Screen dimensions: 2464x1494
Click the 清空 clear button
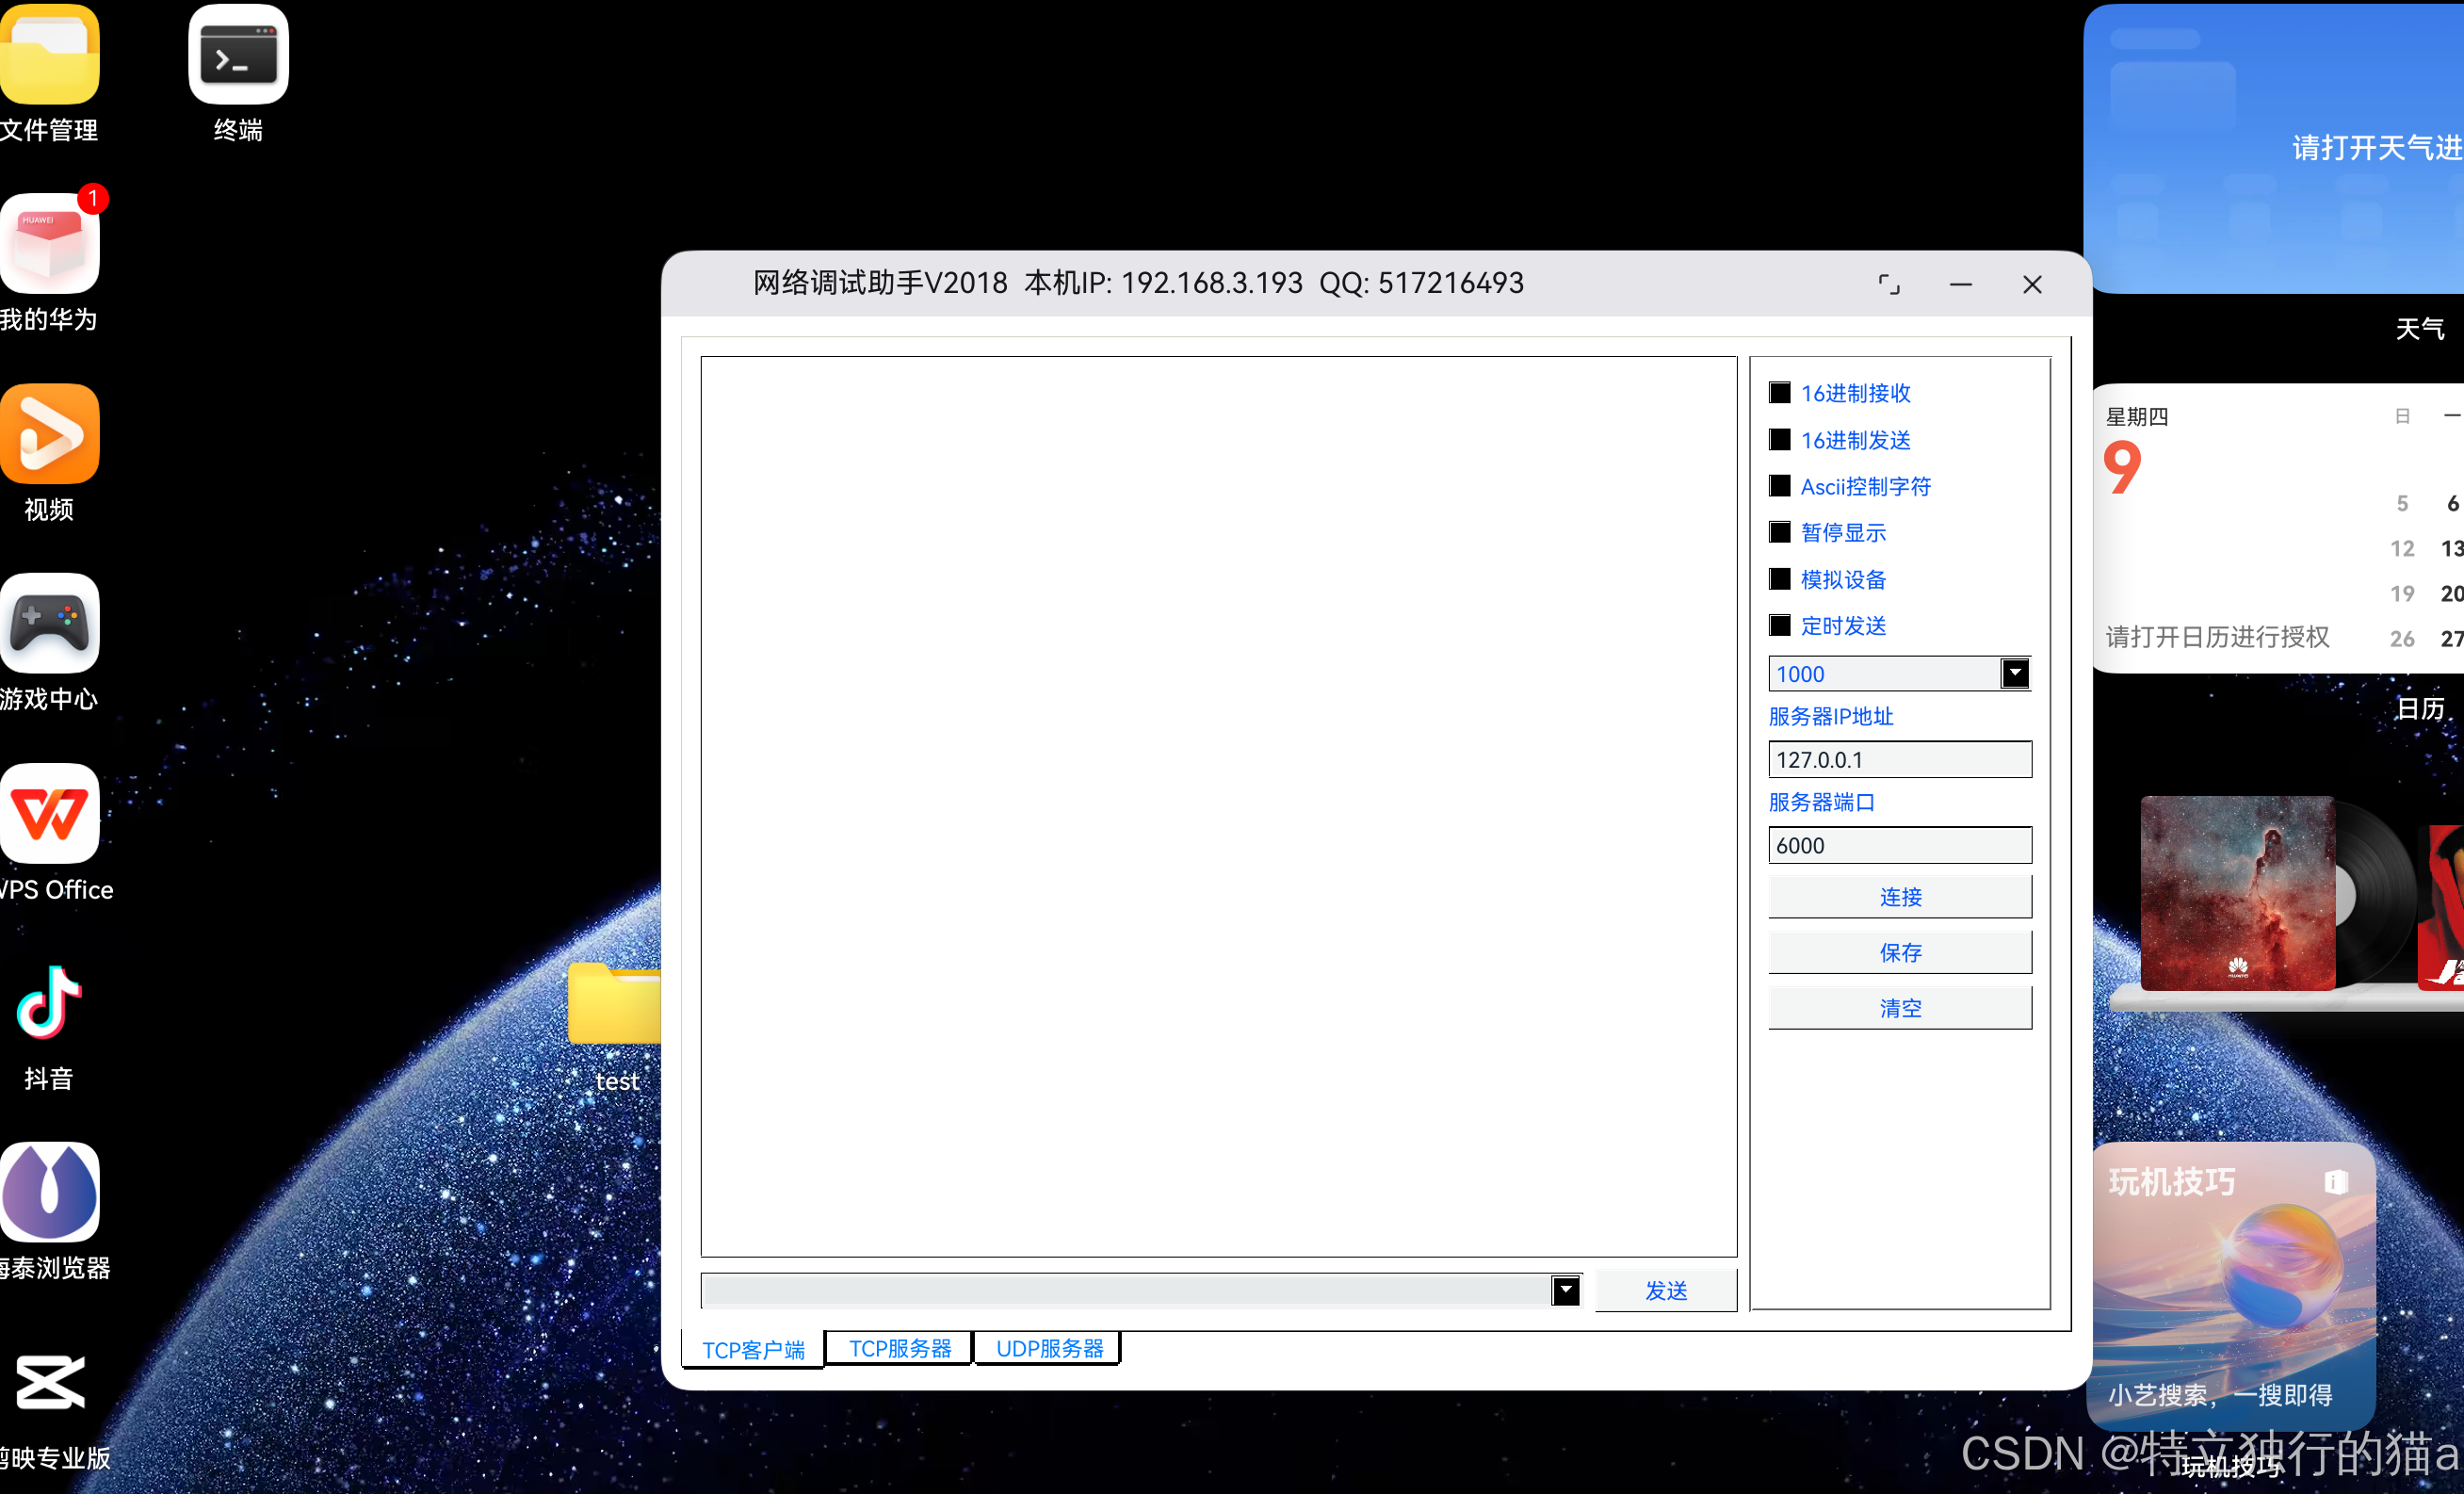point(1900,1008)
